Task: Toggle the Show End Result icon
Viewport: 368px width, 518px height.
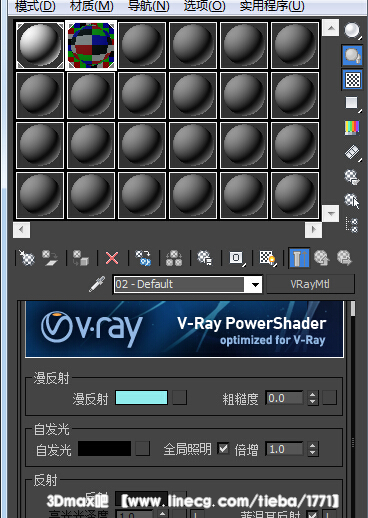Action: (x=299, y=258)
